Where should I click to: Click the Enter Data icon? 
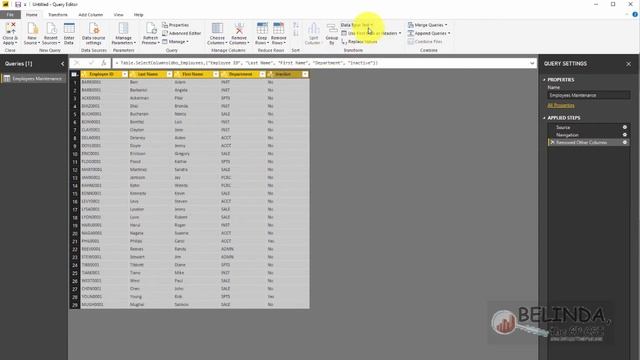[x=69, y=33]
